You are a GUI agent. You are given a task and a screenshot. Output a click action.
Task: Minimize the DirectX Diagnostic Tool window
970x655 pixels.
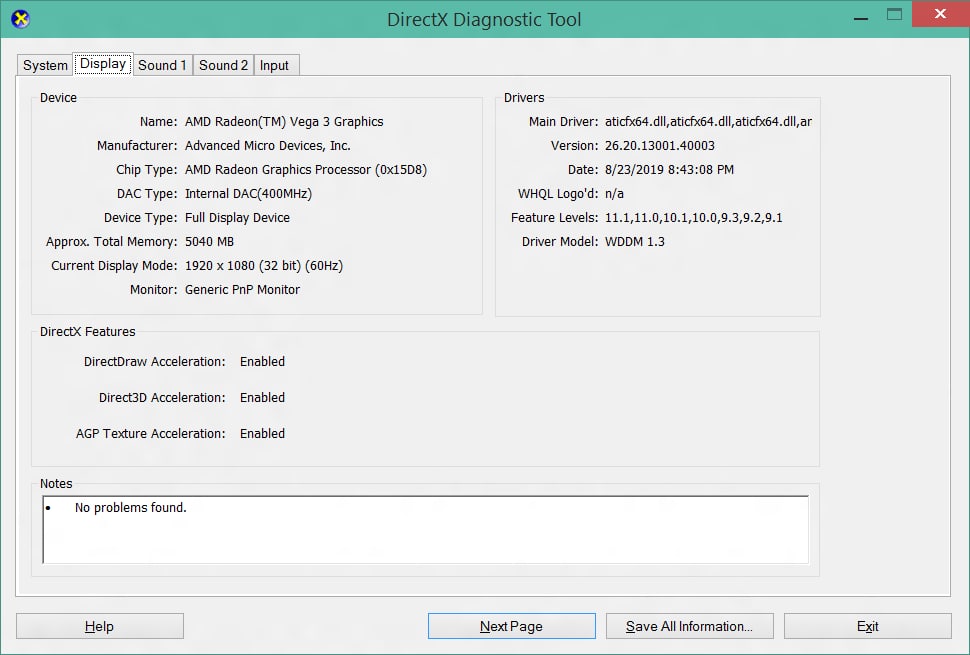point(861,17)
